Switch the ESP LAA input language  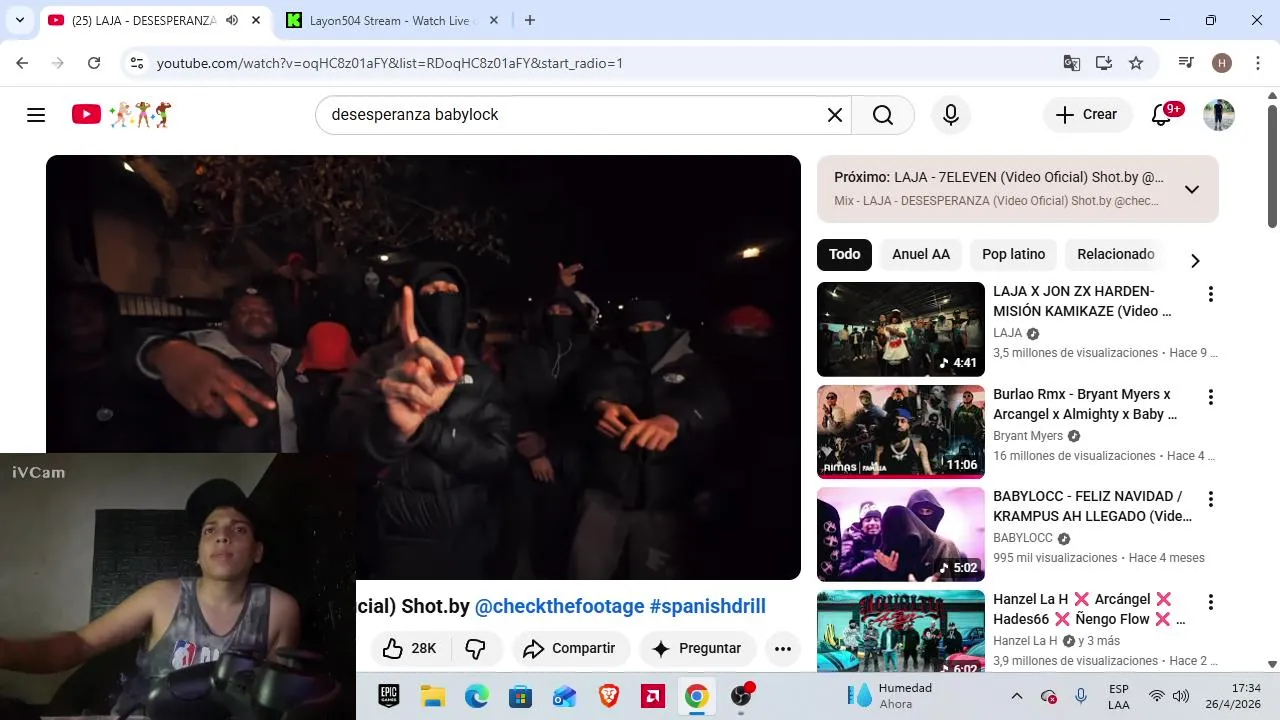tap(1119, 696)
